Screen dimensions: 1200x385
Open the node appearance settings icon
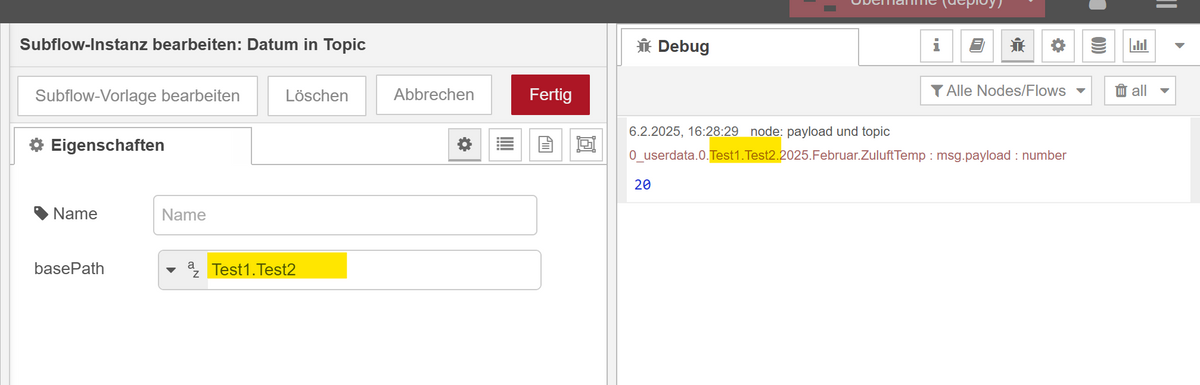[585, 145]
